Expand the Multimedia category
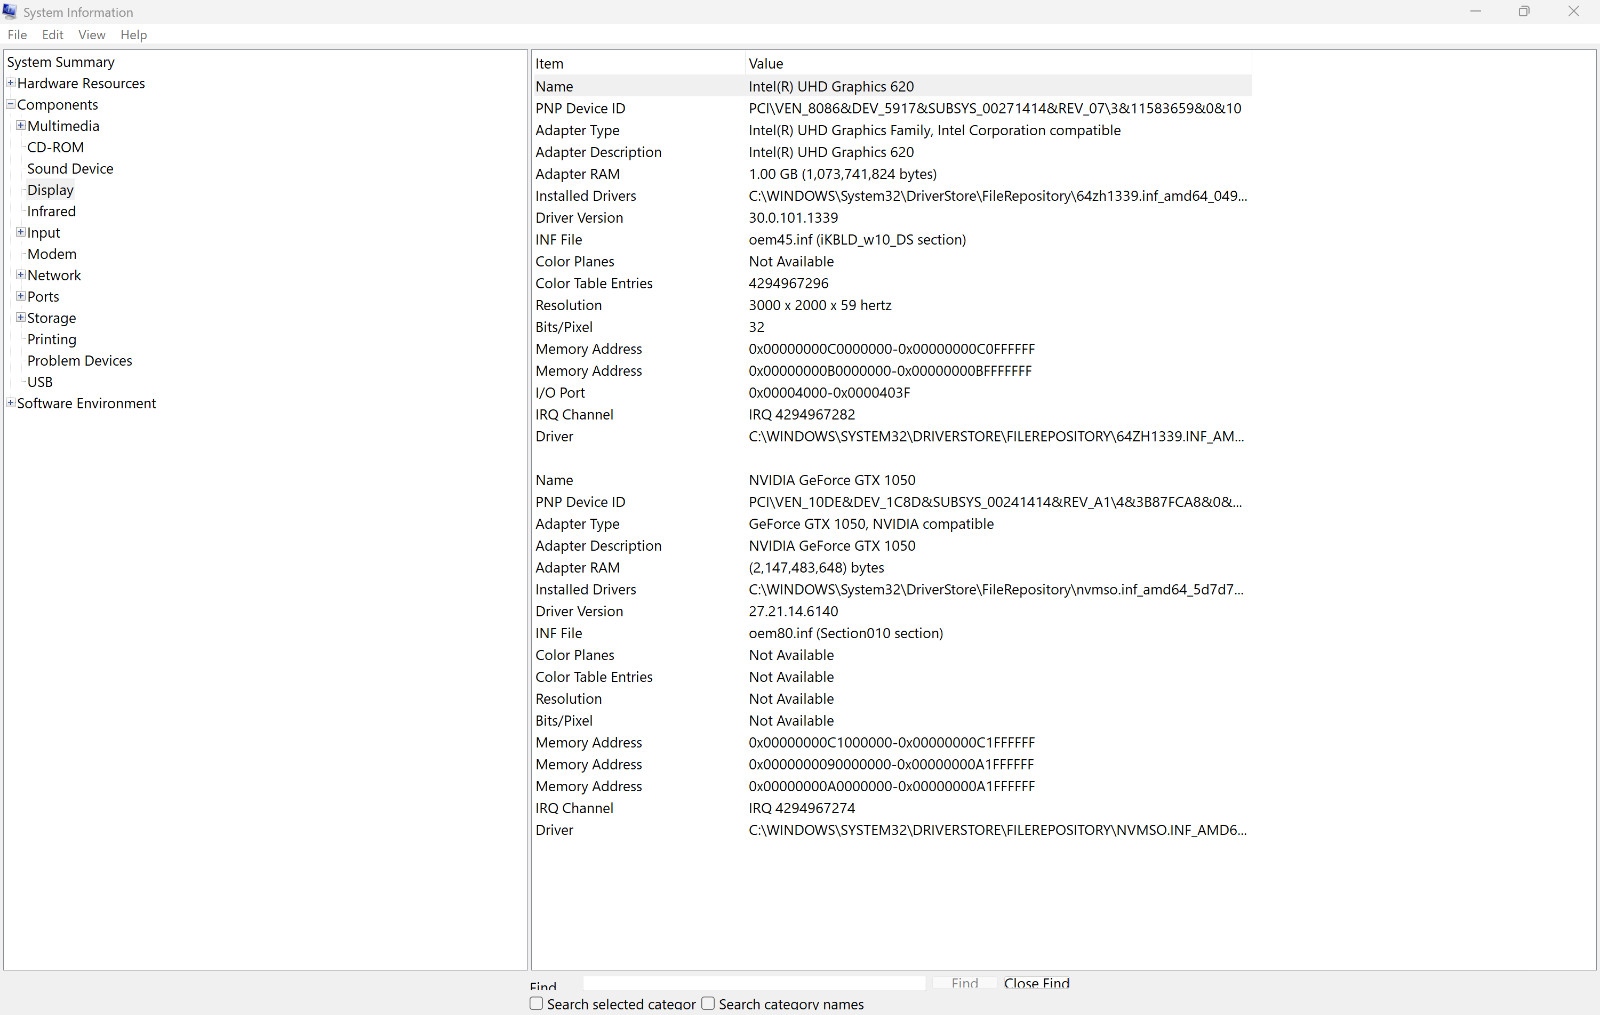The height and width of the screenshot is (1015, 1600). (x=21, y=125)
